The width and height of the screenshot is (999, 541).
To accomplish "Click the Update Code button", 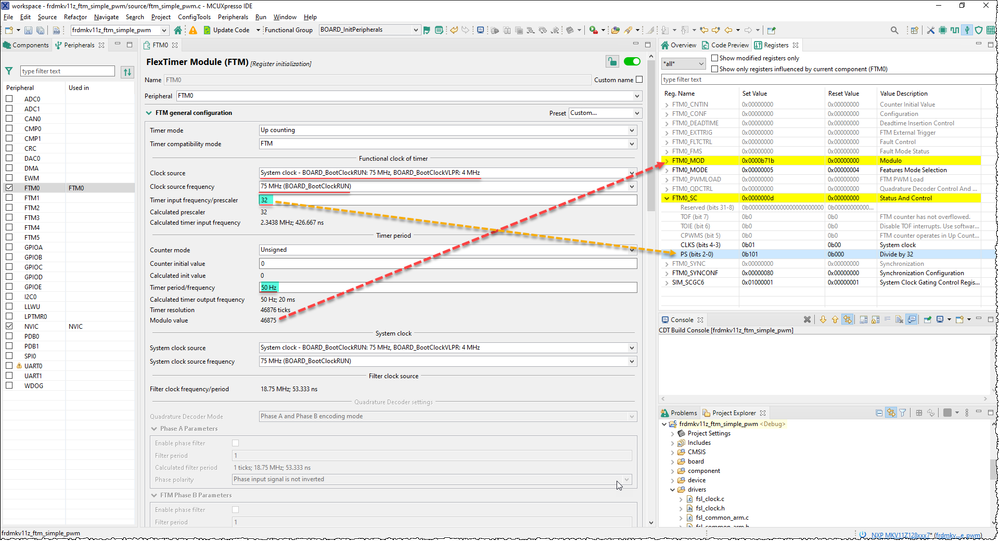I will 226,30.
